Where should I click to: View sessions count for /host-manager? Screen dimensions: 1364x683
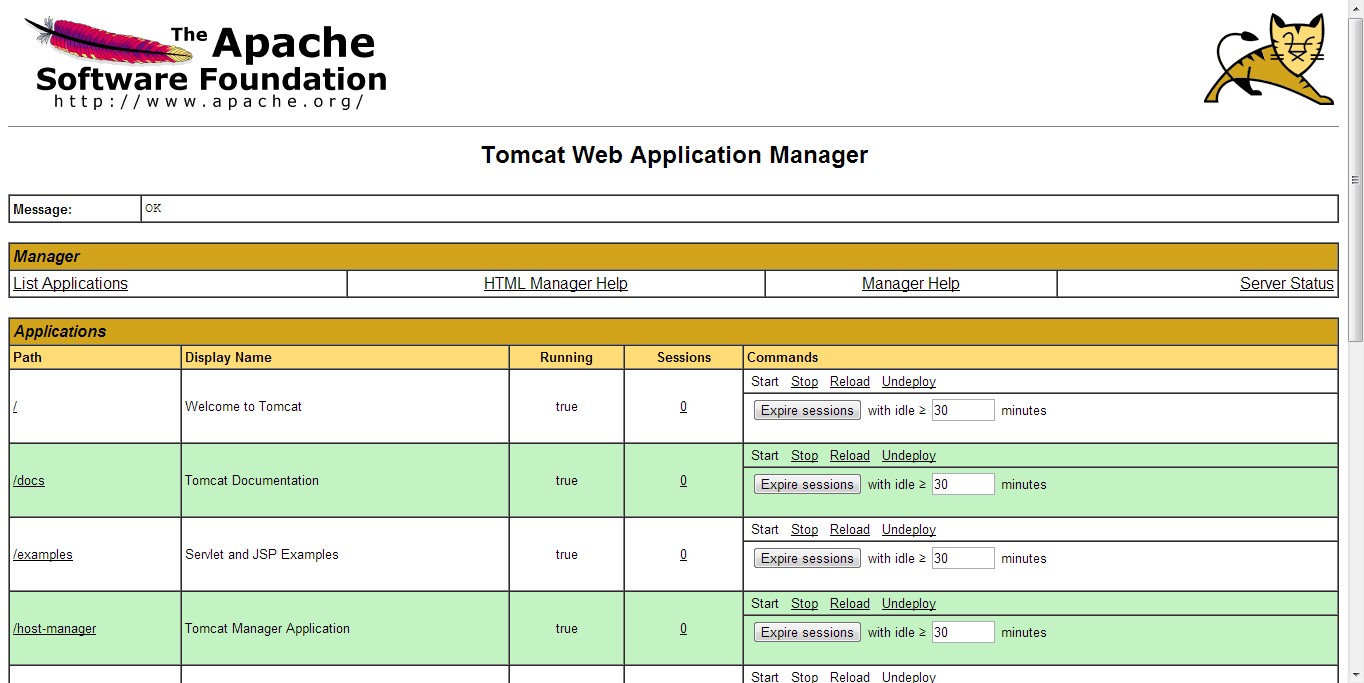(x=683, y=629)
